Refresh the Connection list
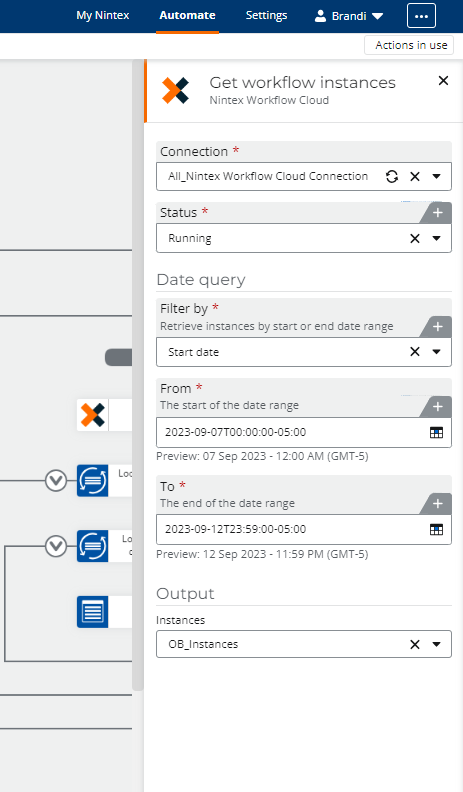The width and height of the screenshot is (463, 792). [392, 176]
